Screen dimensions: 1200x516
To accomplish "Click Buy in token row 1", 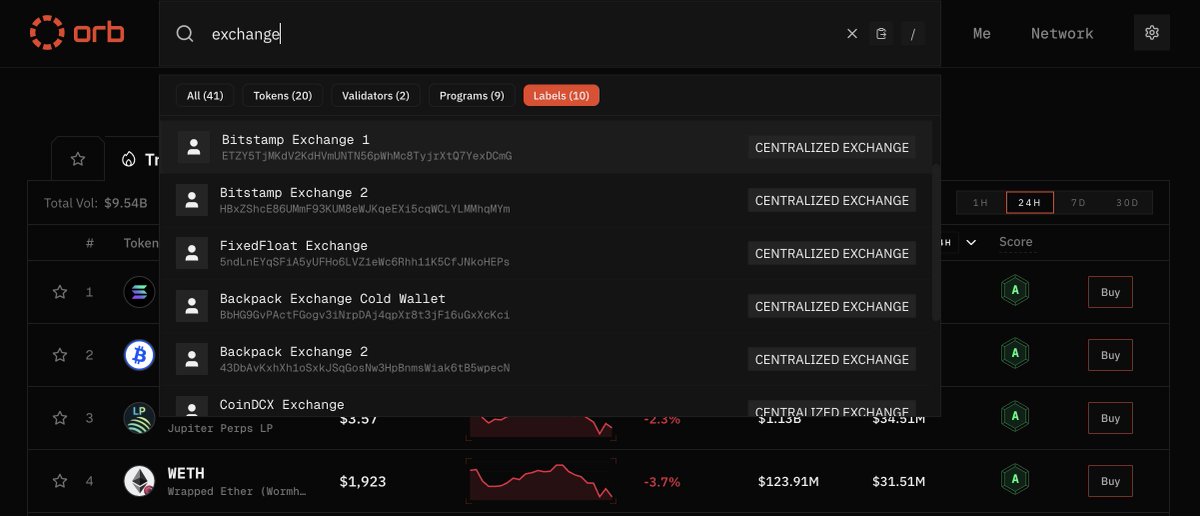I will click(x=1110, y=292).
